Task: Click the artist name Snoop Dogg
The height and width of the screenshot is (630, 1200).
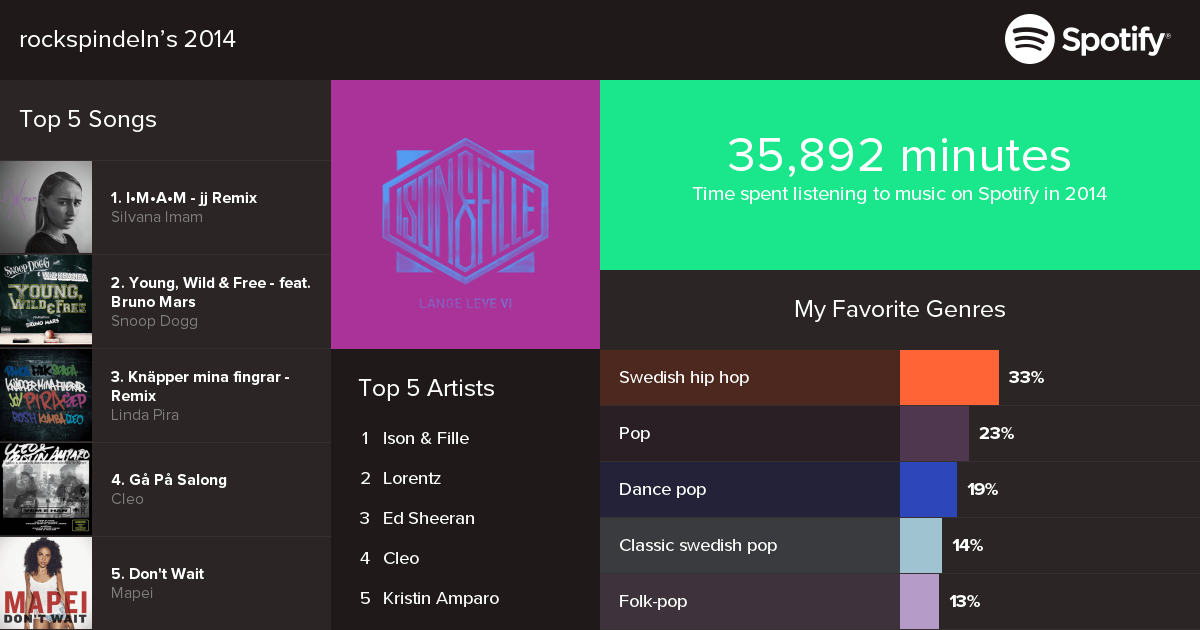Action: coord(155,321)
